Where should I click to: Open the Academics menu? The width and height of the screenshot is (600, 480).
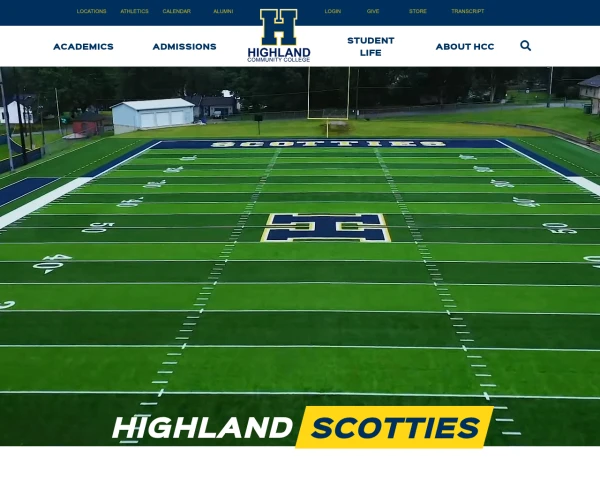pos(83,47)
